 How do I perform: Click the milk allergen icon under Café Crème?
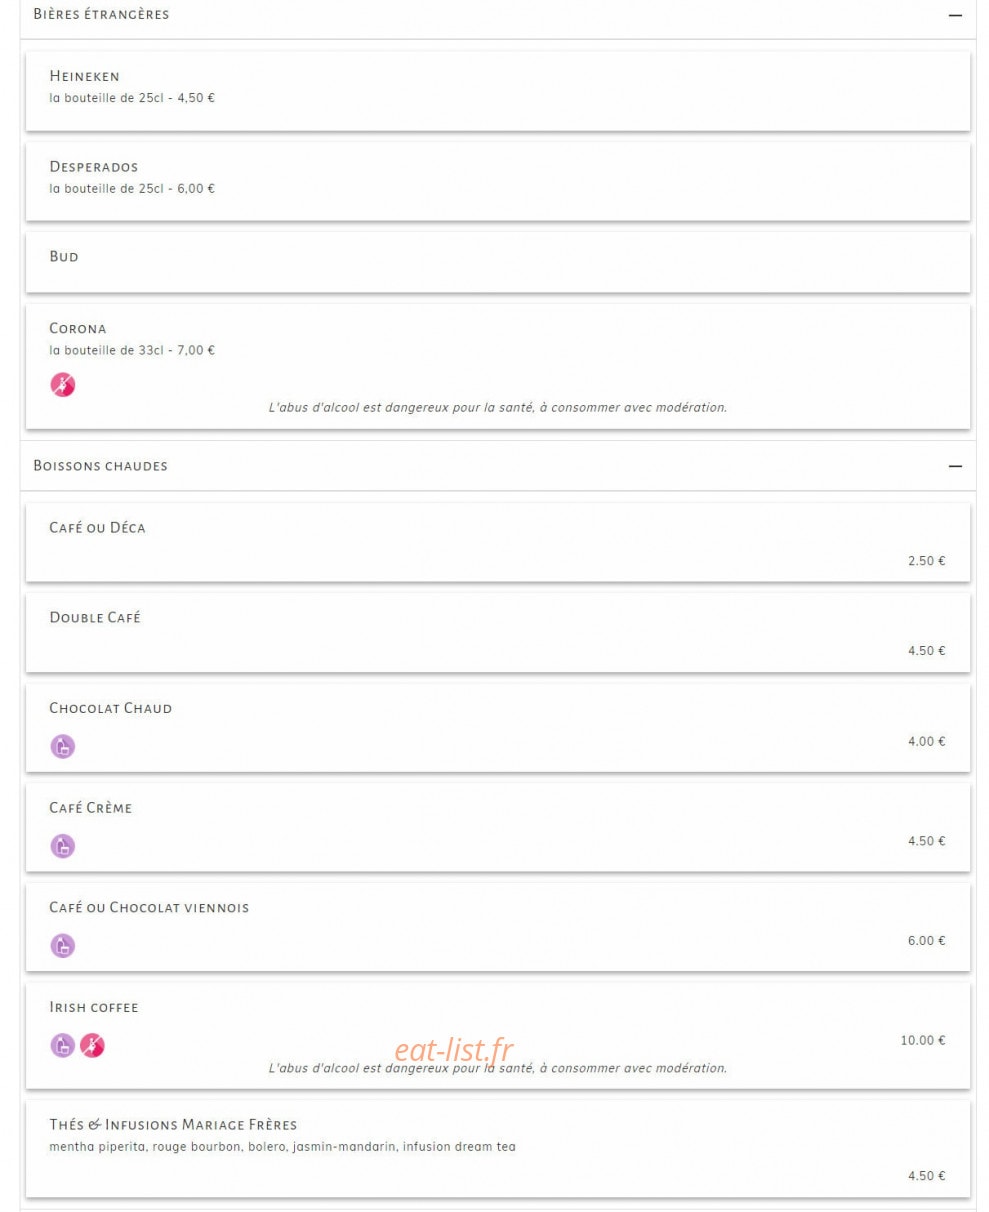tap(63, 846)
